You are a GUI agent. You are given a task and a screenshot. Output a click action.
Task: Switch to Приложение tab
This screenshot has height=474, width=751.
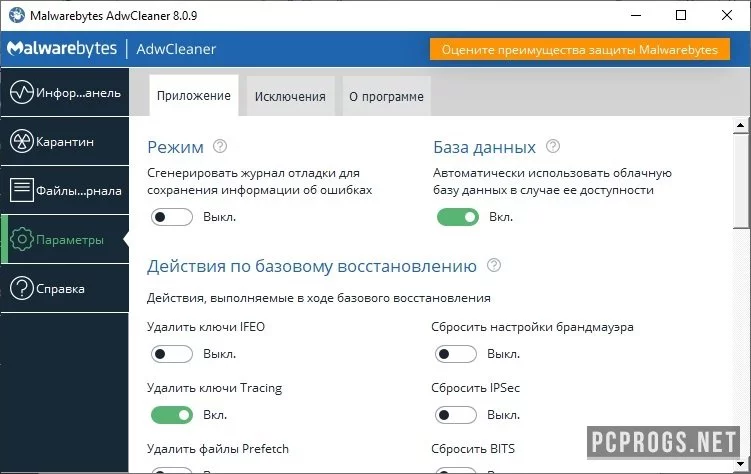194,95
